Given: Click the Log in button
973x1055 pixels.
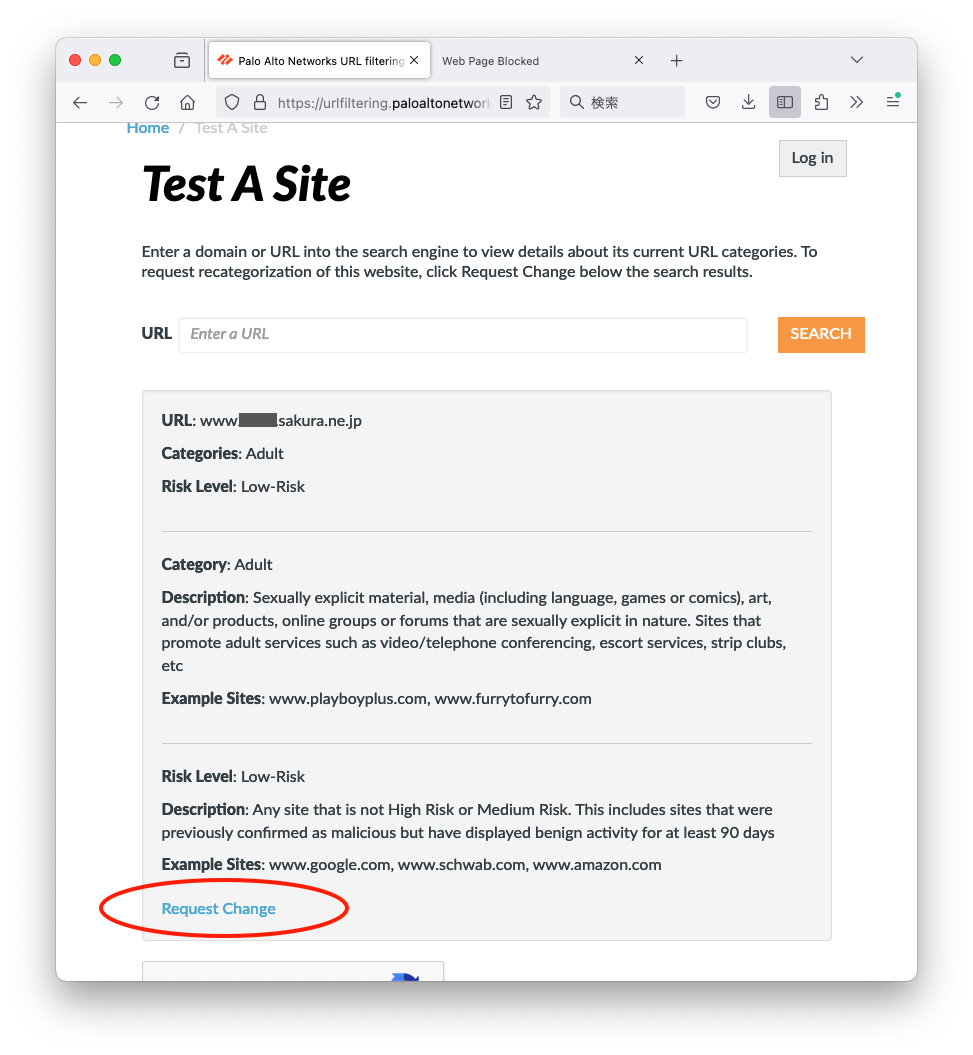Looking at the screenshot, I should pyautogui.click(x=812, y=158).
